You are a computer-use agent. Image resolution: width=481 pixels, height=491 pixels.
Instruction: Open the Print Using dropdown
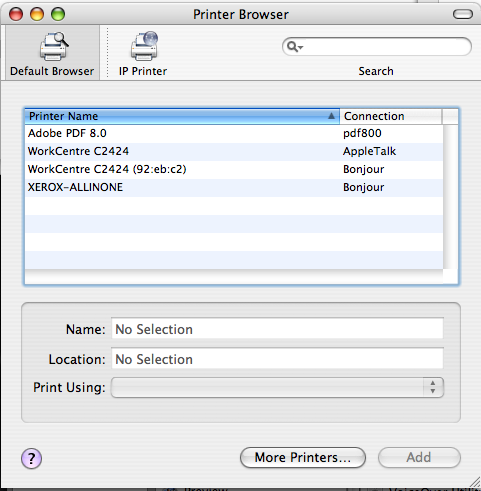(277, 387)
